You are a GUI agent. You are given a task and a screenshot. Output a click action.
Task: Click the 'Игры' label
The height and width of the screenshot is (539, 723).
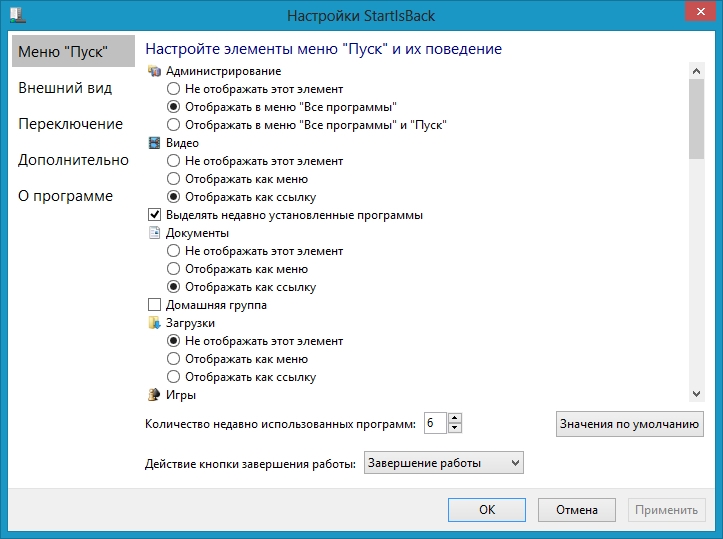click(181, 395)
